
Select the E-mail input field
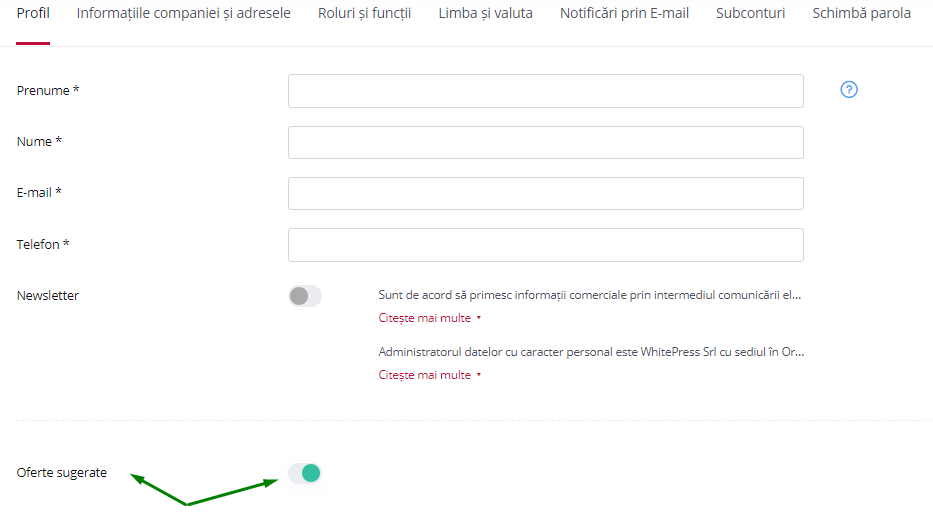point(546,193)
